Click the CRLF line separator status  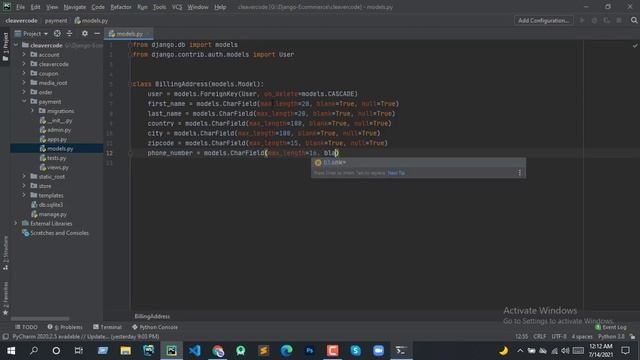(x=540, y=337)
